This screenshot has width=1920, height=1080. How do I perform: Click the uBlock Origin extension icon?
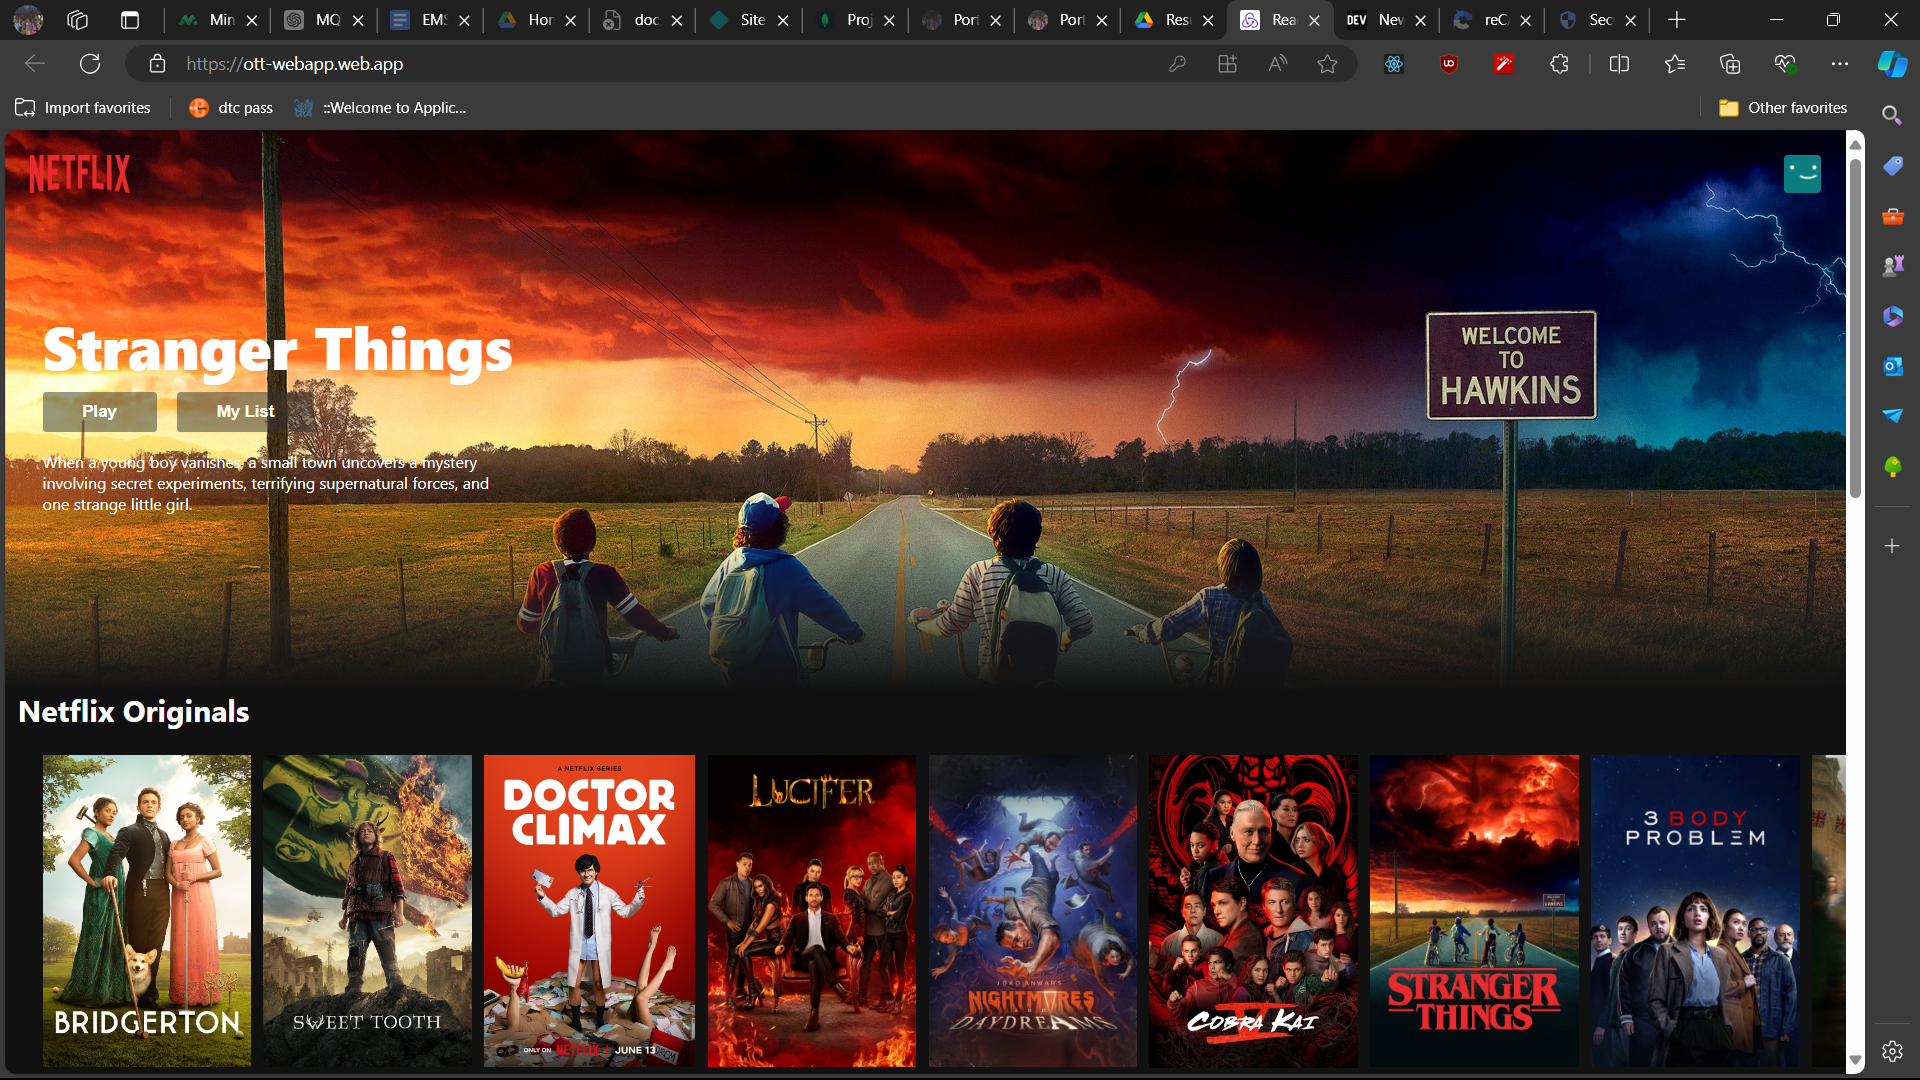pyautogui.click(x=1448, y=64)
